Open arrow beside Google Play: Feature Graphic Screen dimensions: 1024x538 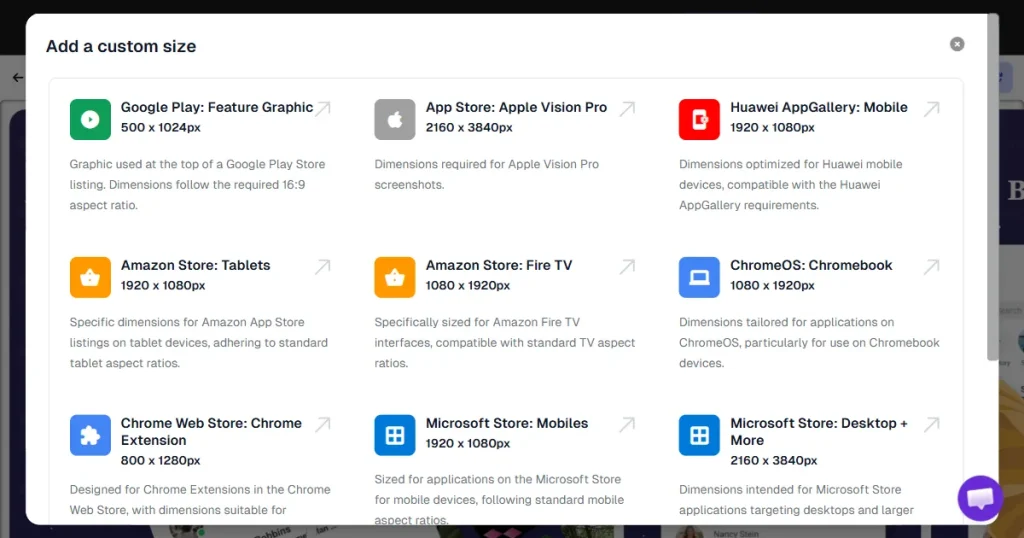tap(323, 108)
